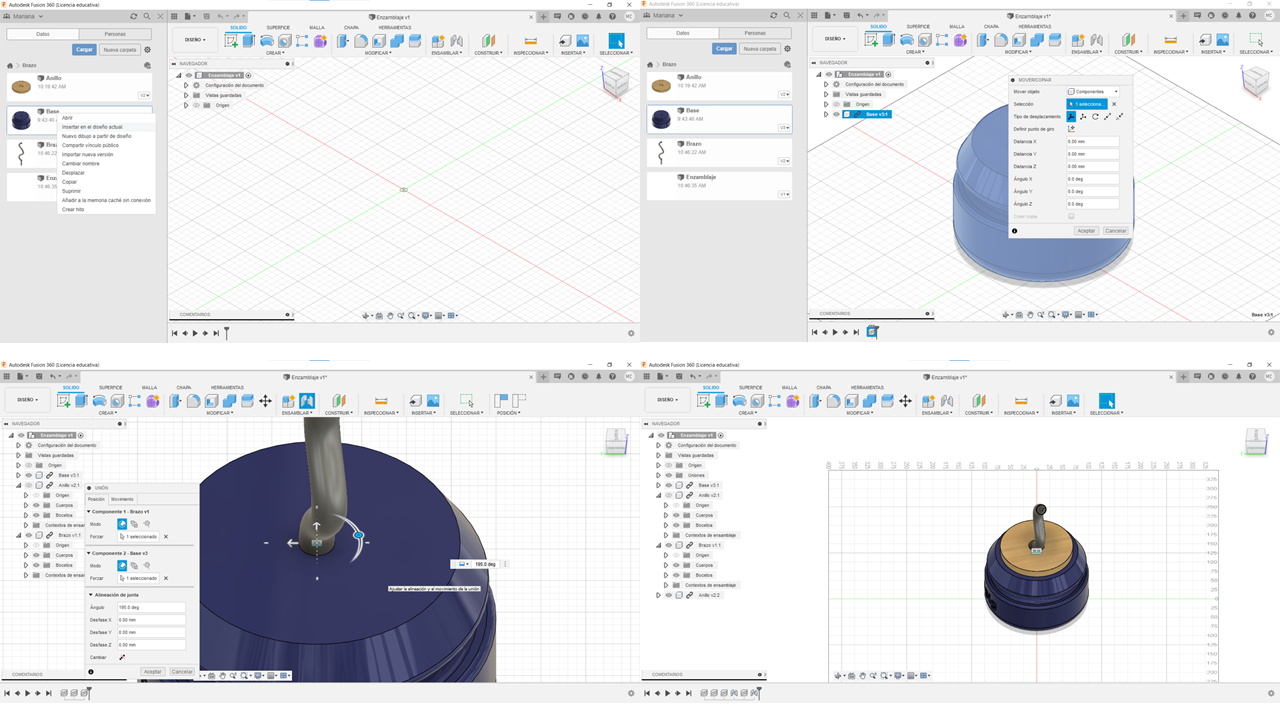
Task: Open the POSICIÓN dropdown in the Unión window
Action: 509,412
